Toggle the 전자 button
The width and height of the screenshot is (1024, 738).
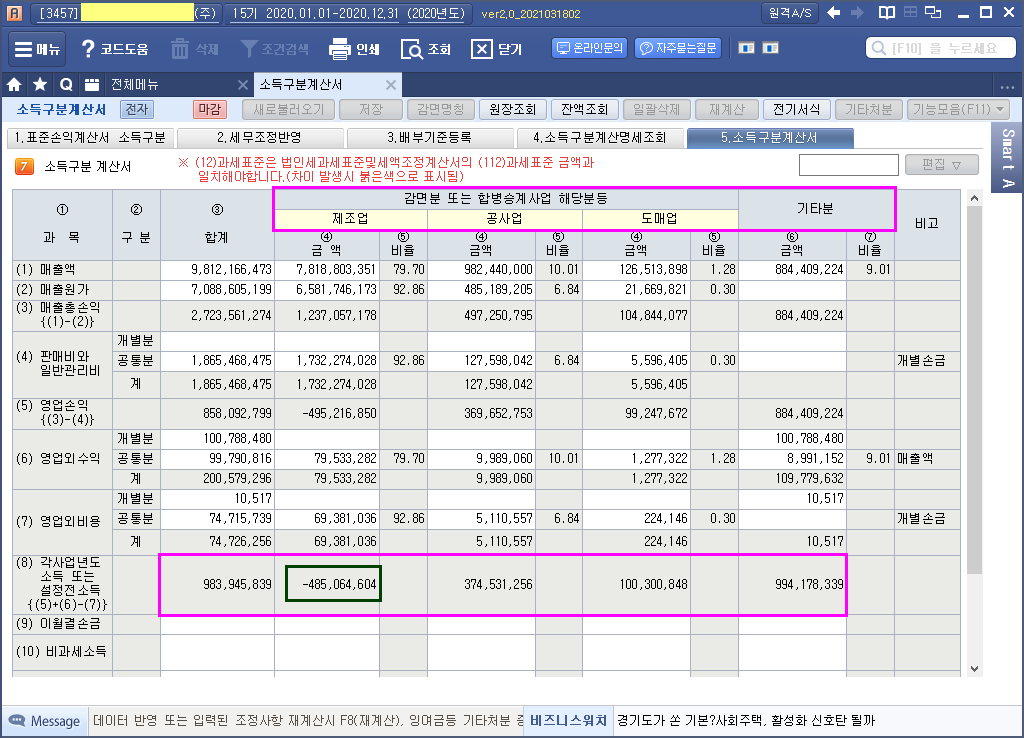[136, 109]
